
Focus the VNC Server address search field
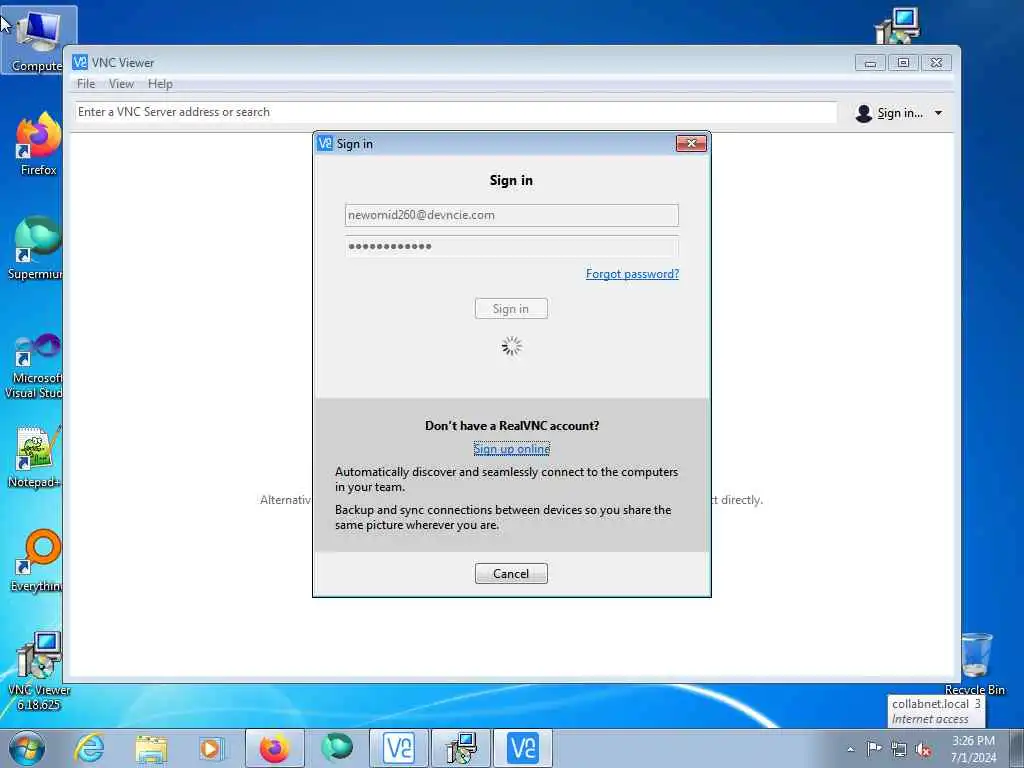(455, 112)
